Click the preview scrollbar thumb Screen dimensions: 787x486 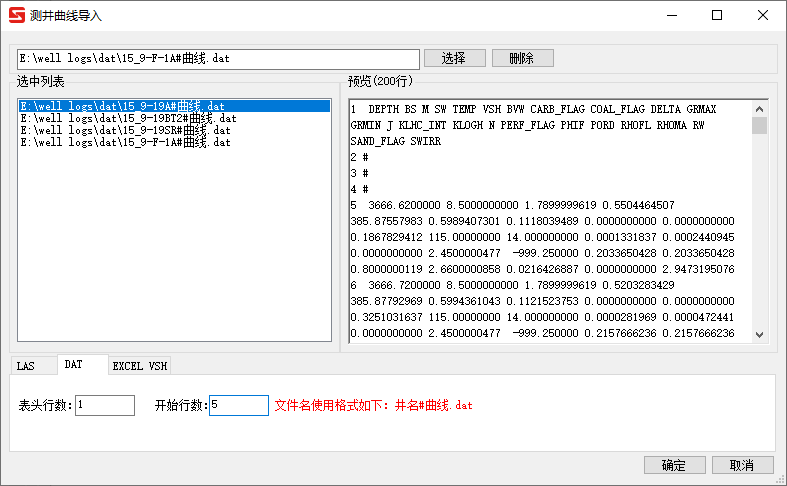[x=759, y=126]
